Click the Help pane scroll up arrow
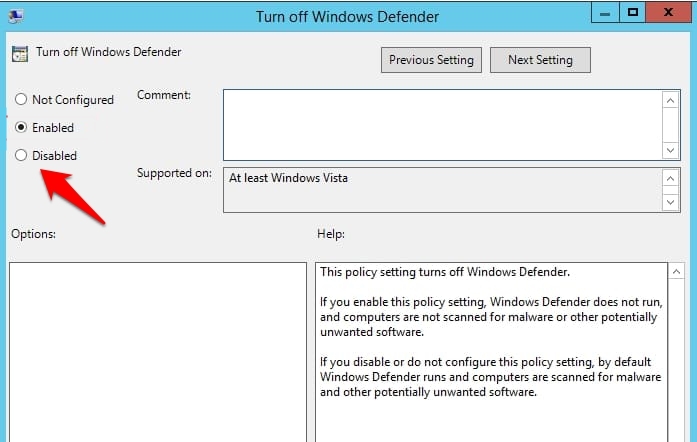697x442 pixels. tap(676, 272)
